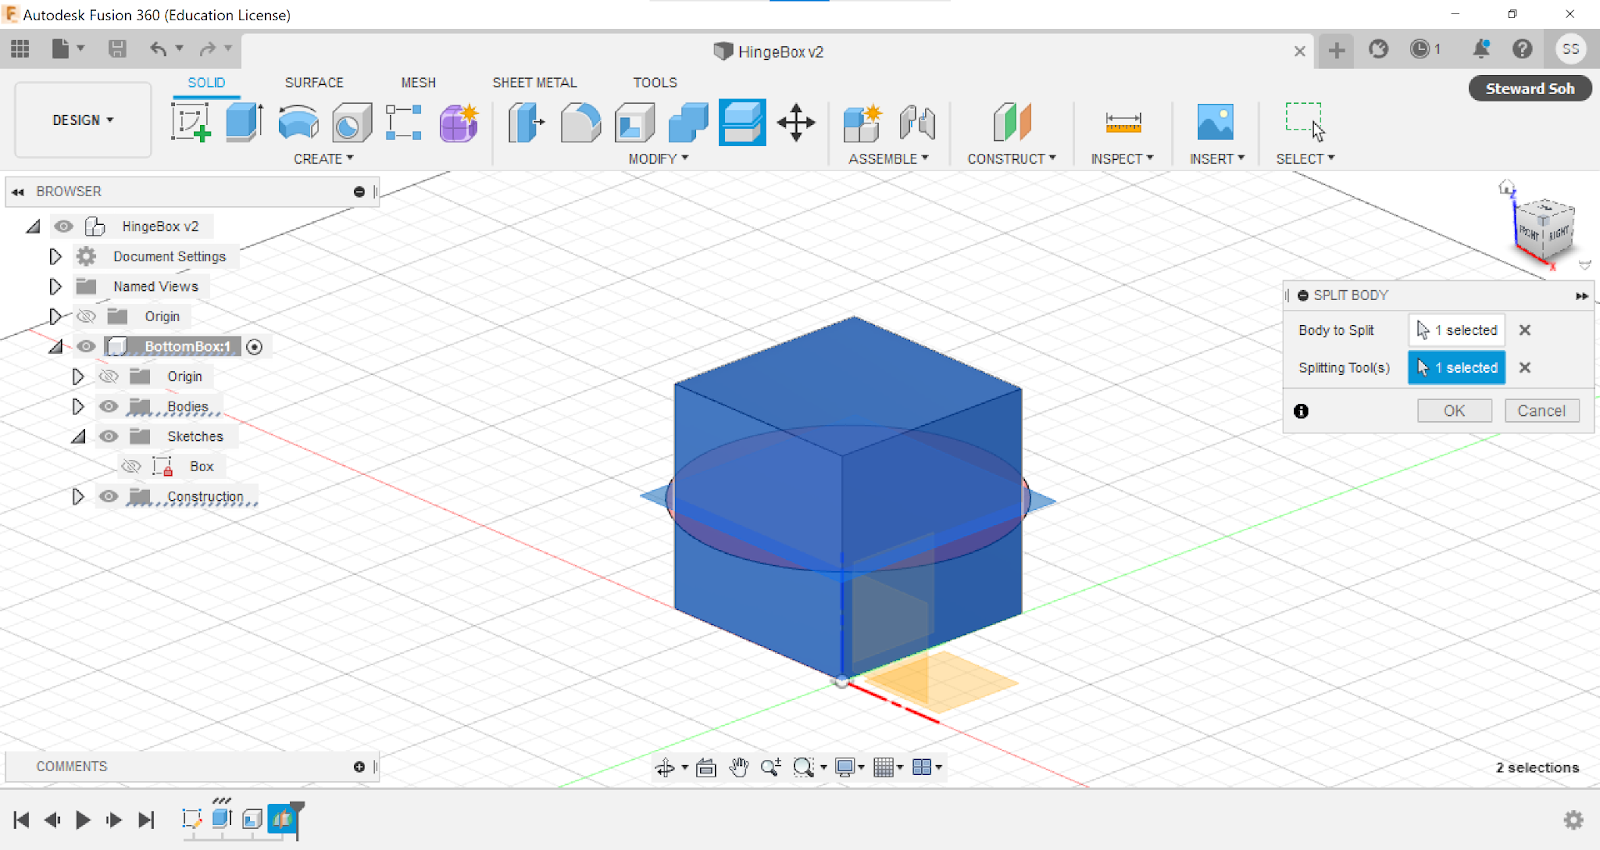
Task: Click the Joint tool icon
Action: click(917, 123)
